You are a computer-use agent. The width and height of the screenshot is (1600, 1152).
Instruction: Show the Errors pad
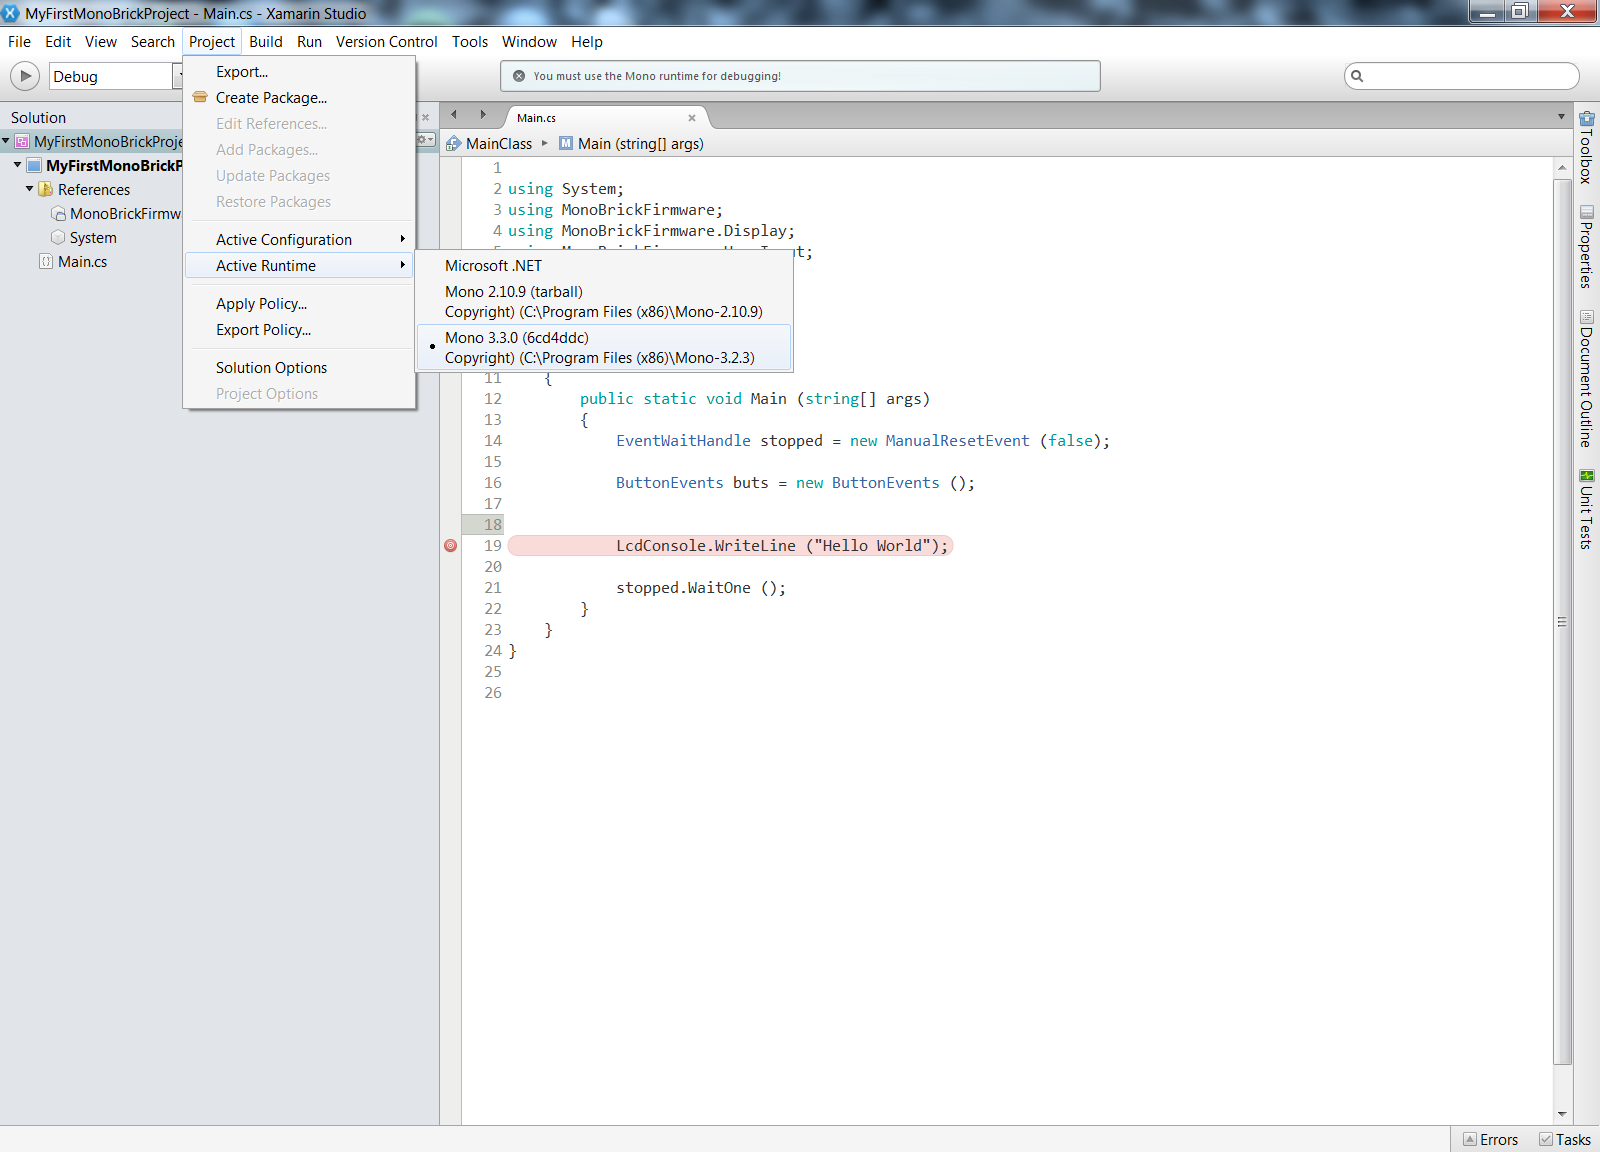pos(1491,1139)
